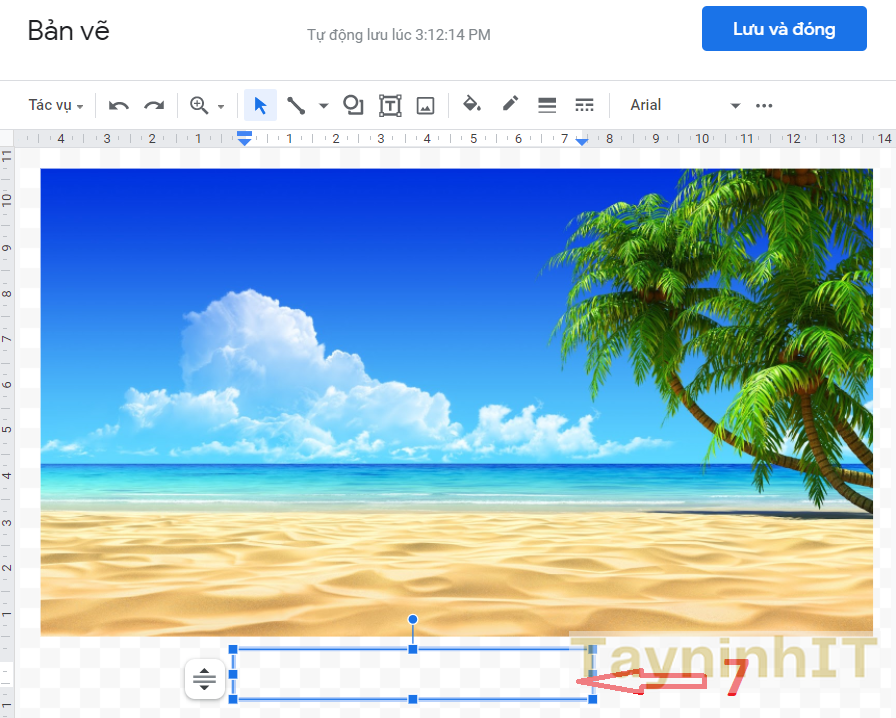The width and height of the screenshot is (896, 718).
Task: Open the border dash style options
Action: pos(585,105)
